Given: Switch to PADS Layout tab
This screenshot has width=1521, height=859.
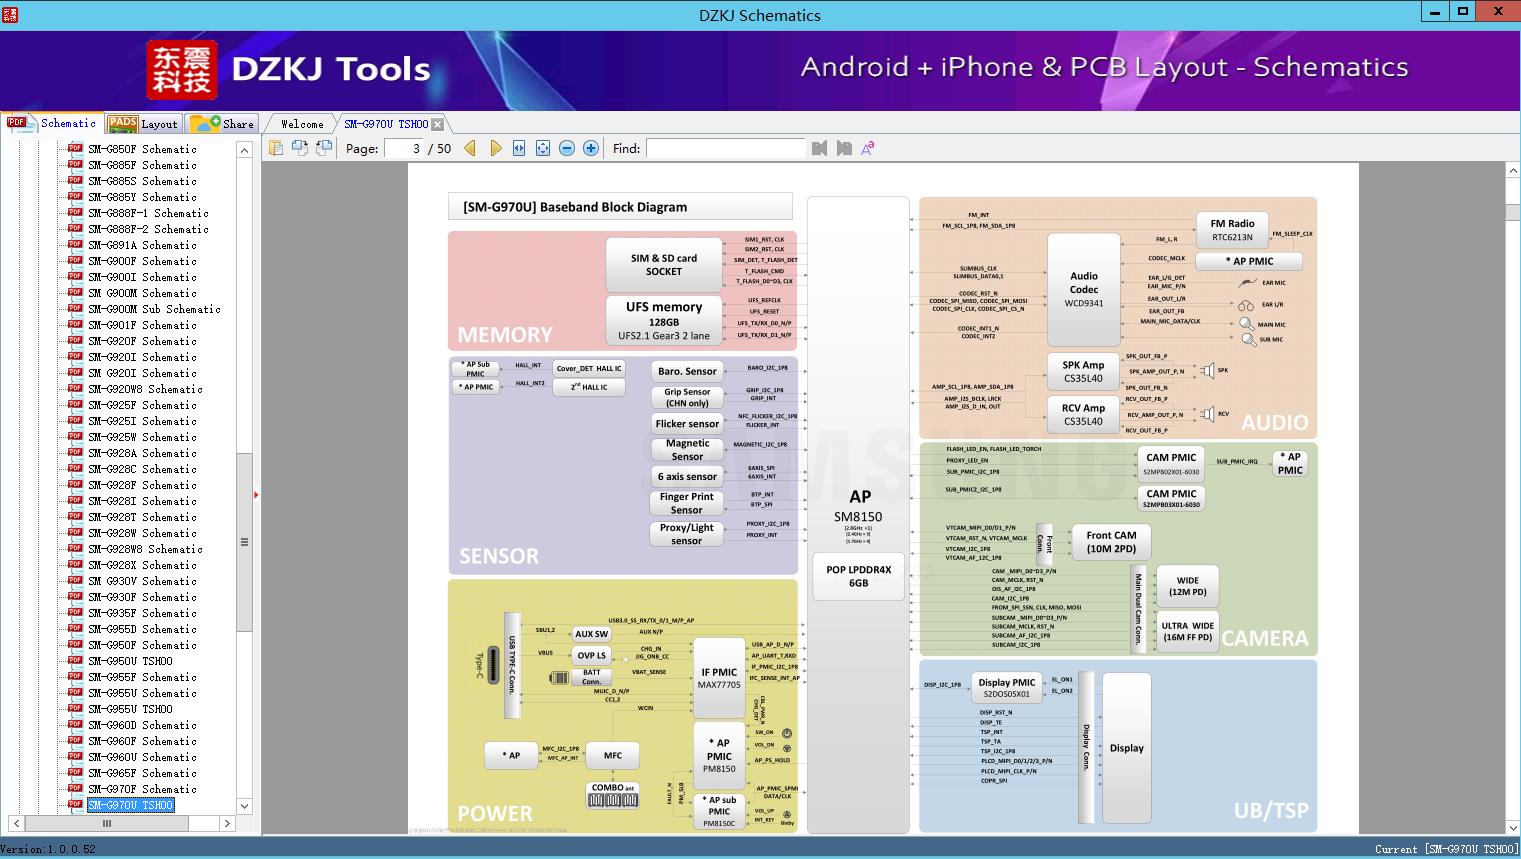Looking at the screenshot, I should coord(143,124).
